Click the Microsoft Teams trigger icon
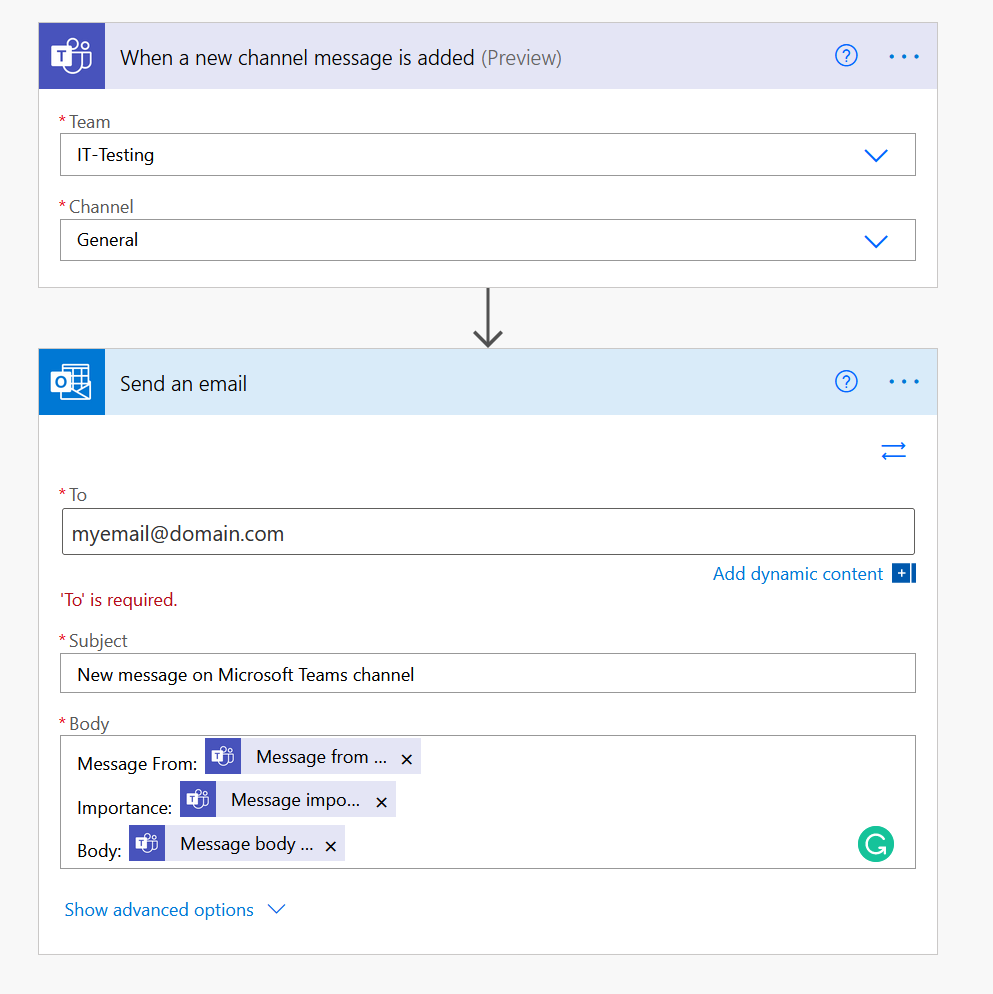This screenshot has height=994, width=993. [x=72, y=56]
